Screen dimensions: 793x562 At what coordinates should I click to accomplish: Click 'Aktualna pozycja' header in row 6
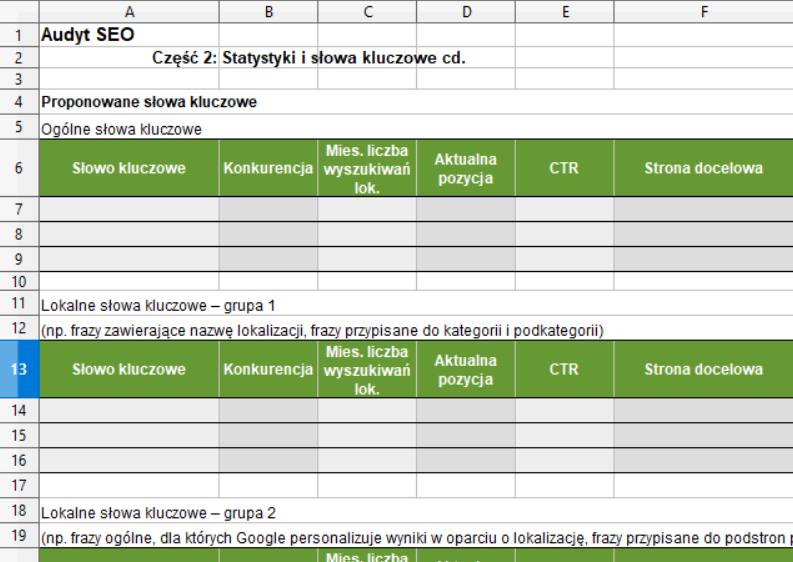tap(465, 168)
